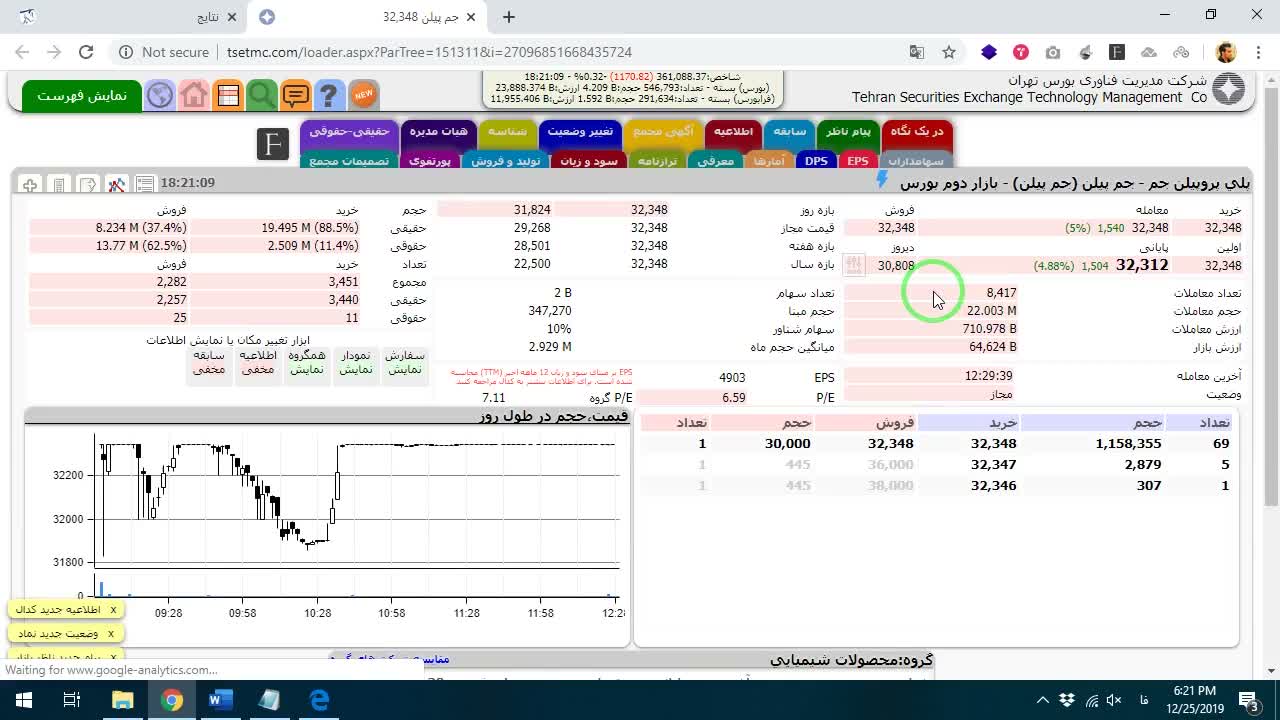Open the globe icon in the top toolbar
This screenshot has height=720, width=1280.
tap(160, 95)
